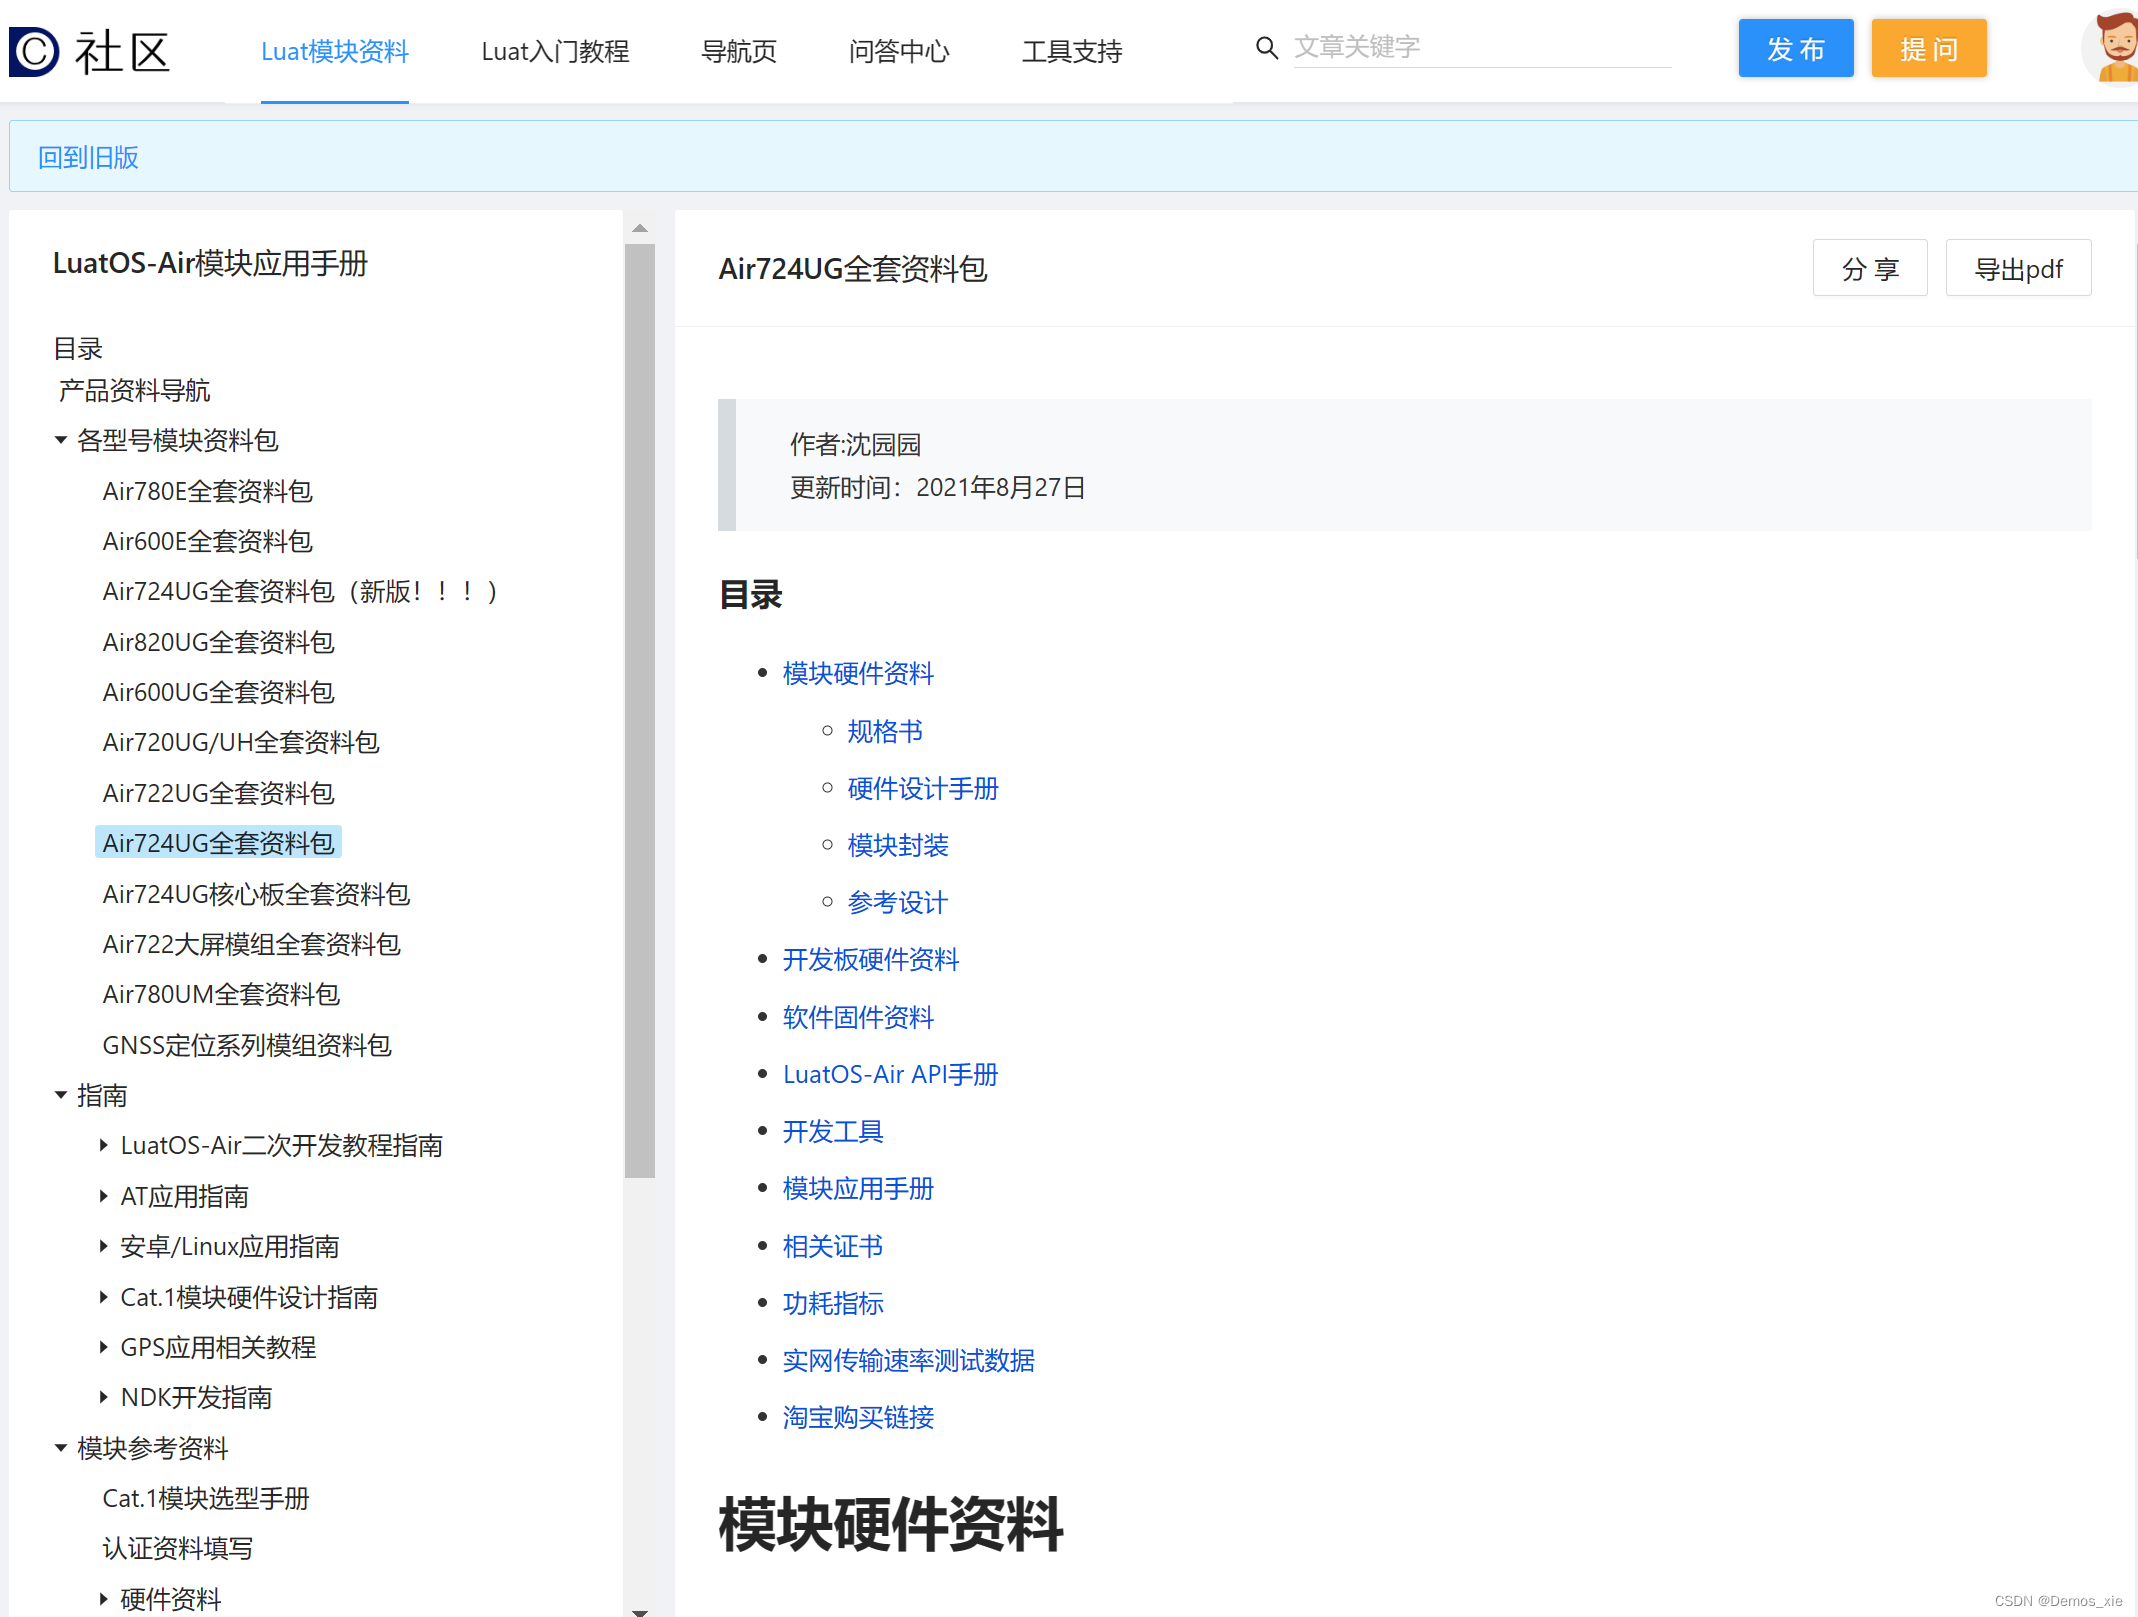Image resolution: width=2138 pixels, height=1617 pixels.
Task: Open Air600UG全套资料包 tree item
Action: tap(218, 692)
